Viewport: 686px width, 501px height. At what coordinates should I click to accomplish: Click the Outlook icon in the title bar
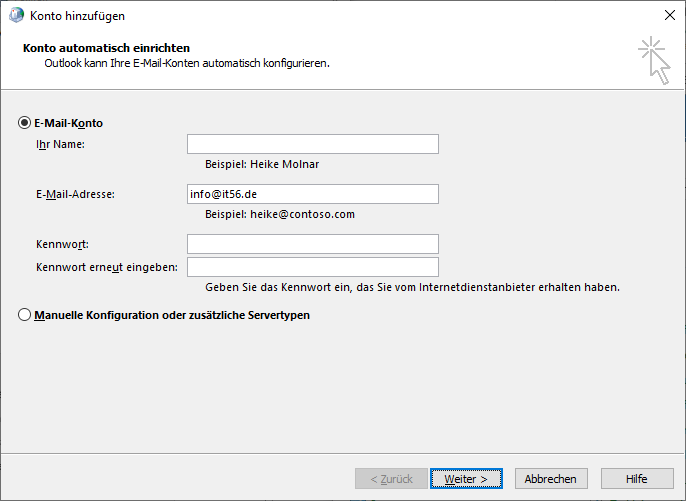[16, 15]
